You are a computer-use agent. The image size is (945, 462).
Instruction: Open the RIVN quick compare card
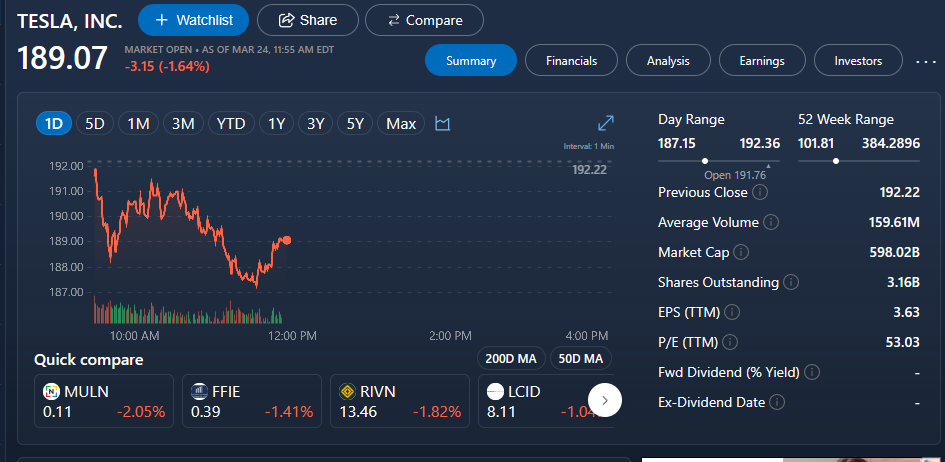point(399,401)
